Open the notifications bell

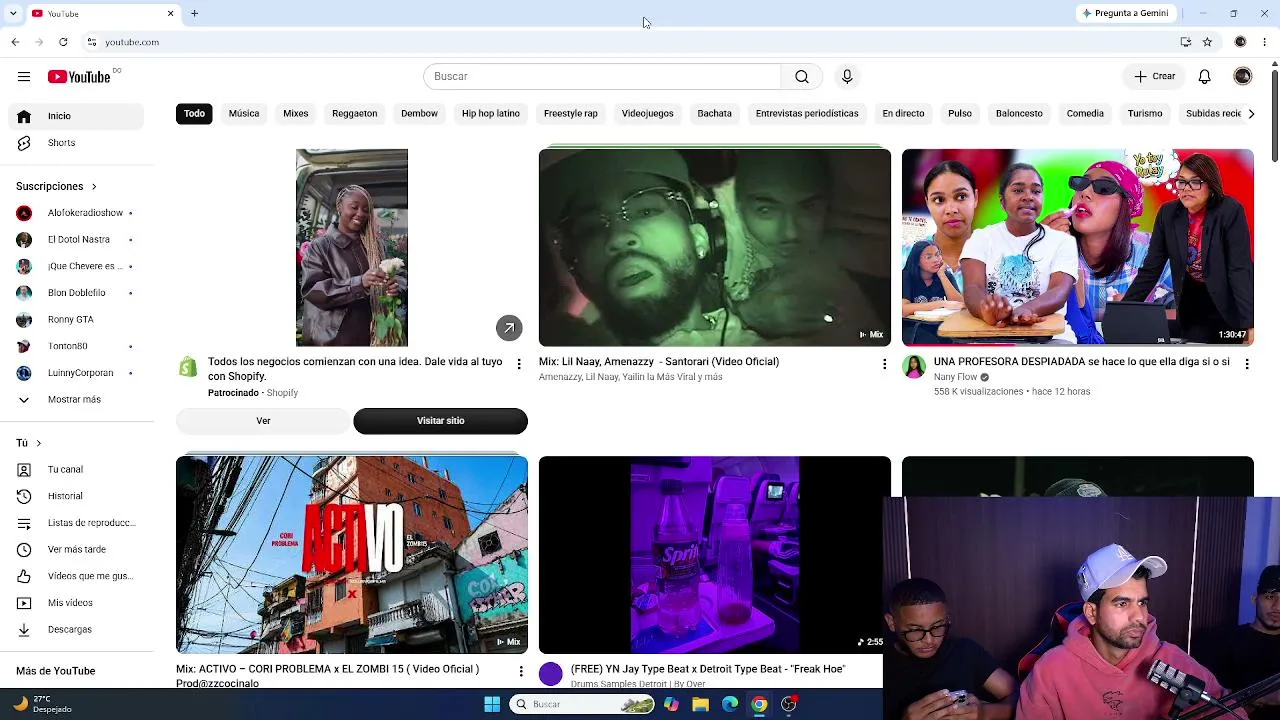[1205, 77]
